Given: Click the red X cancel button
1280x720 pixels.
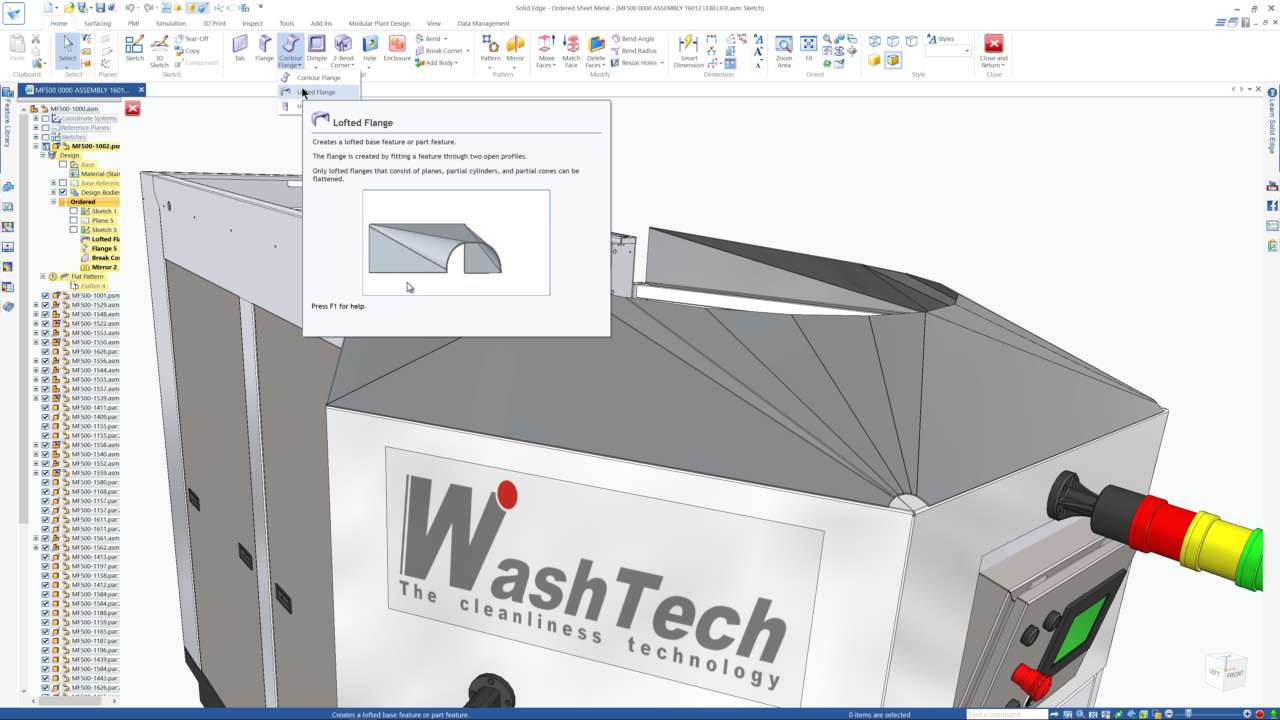Looking at the screenshot, I should pyautogui.click(x=132, y=108).
